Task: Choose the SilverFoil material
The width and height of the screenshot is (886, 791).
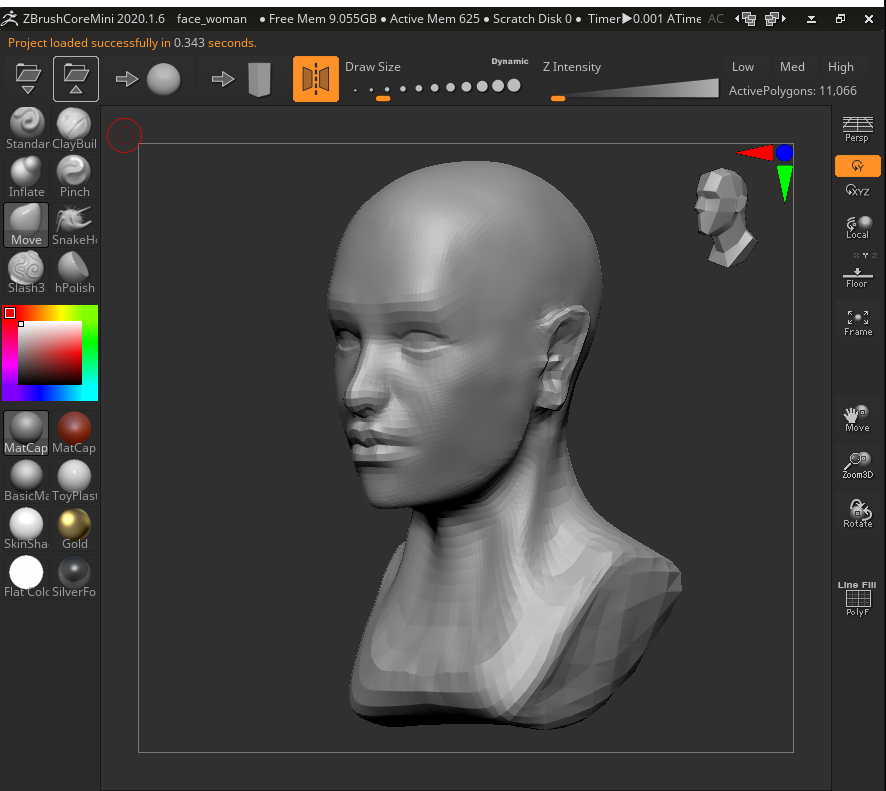Action: tap(74, 576)
